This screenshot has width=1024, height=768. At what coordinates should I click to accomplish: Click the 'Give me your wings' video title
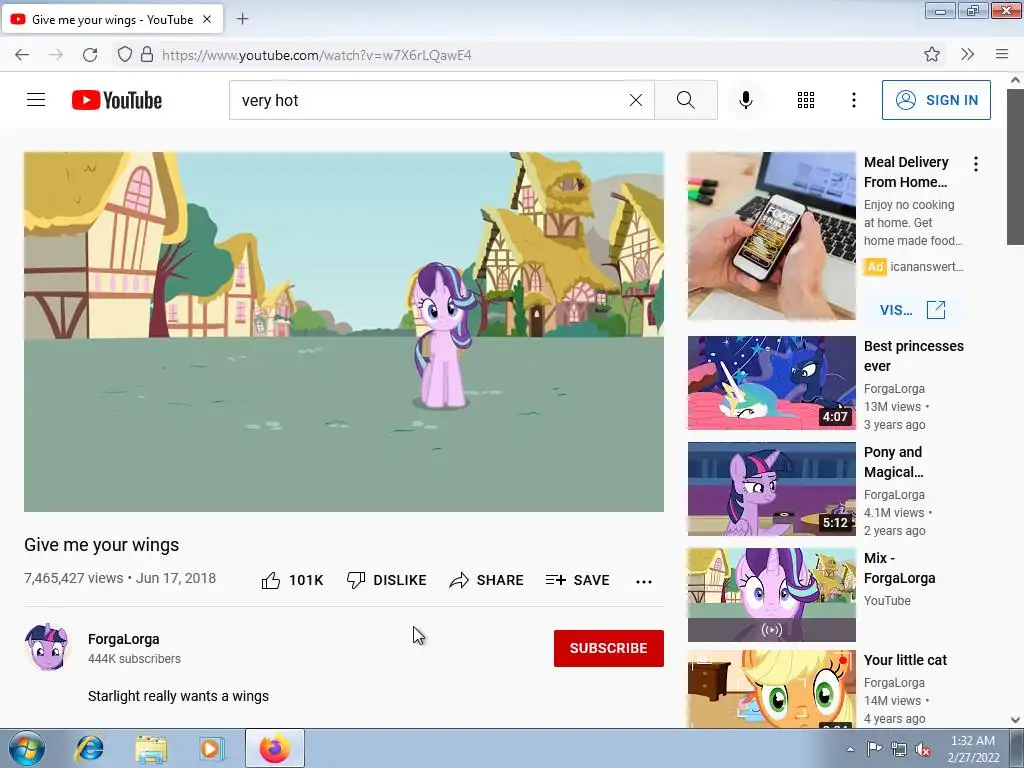pyautogui.click(x=101, y=545)
